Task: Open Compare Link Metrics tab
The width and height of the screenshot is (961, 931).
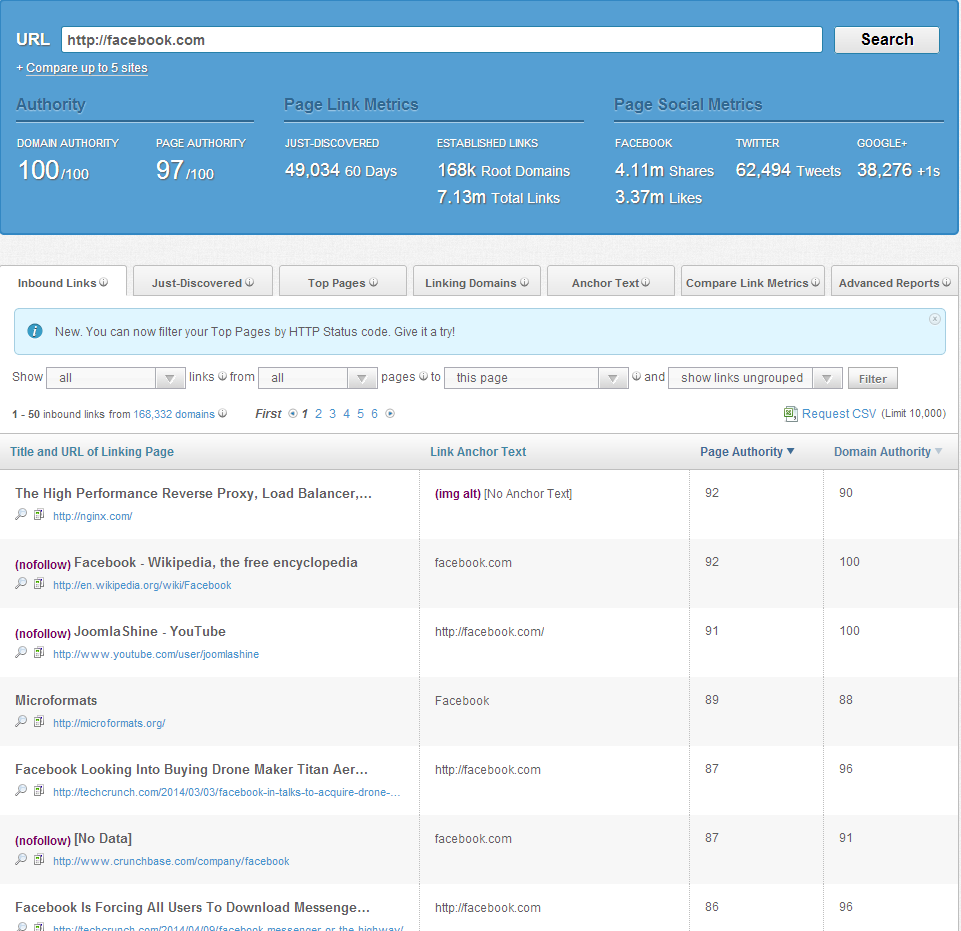Action: coord(753,282)
